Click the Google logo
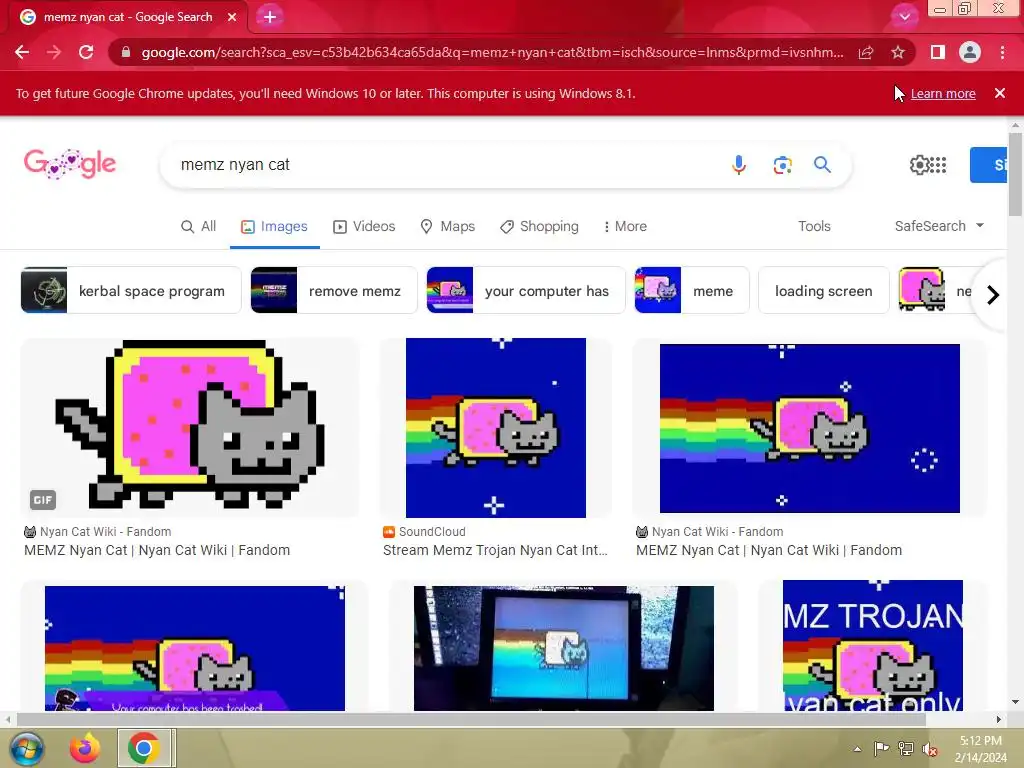The height and width of the screenshot is (768, 1024). pyautogui.click(x=70, y=163)
